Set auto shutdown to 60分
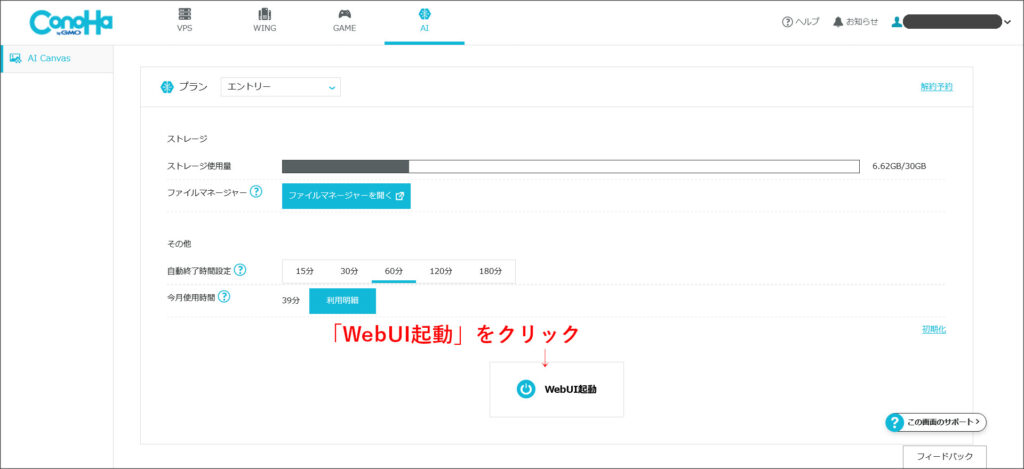 394,271
